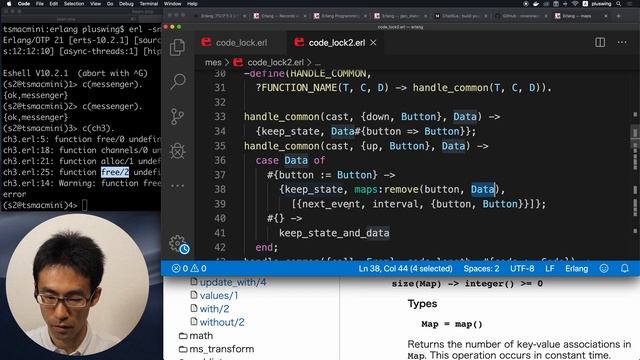The width and height of the screenshot is (640, 360).
Task: Click the errors and warnings status indicator
Action: (189, 269)
